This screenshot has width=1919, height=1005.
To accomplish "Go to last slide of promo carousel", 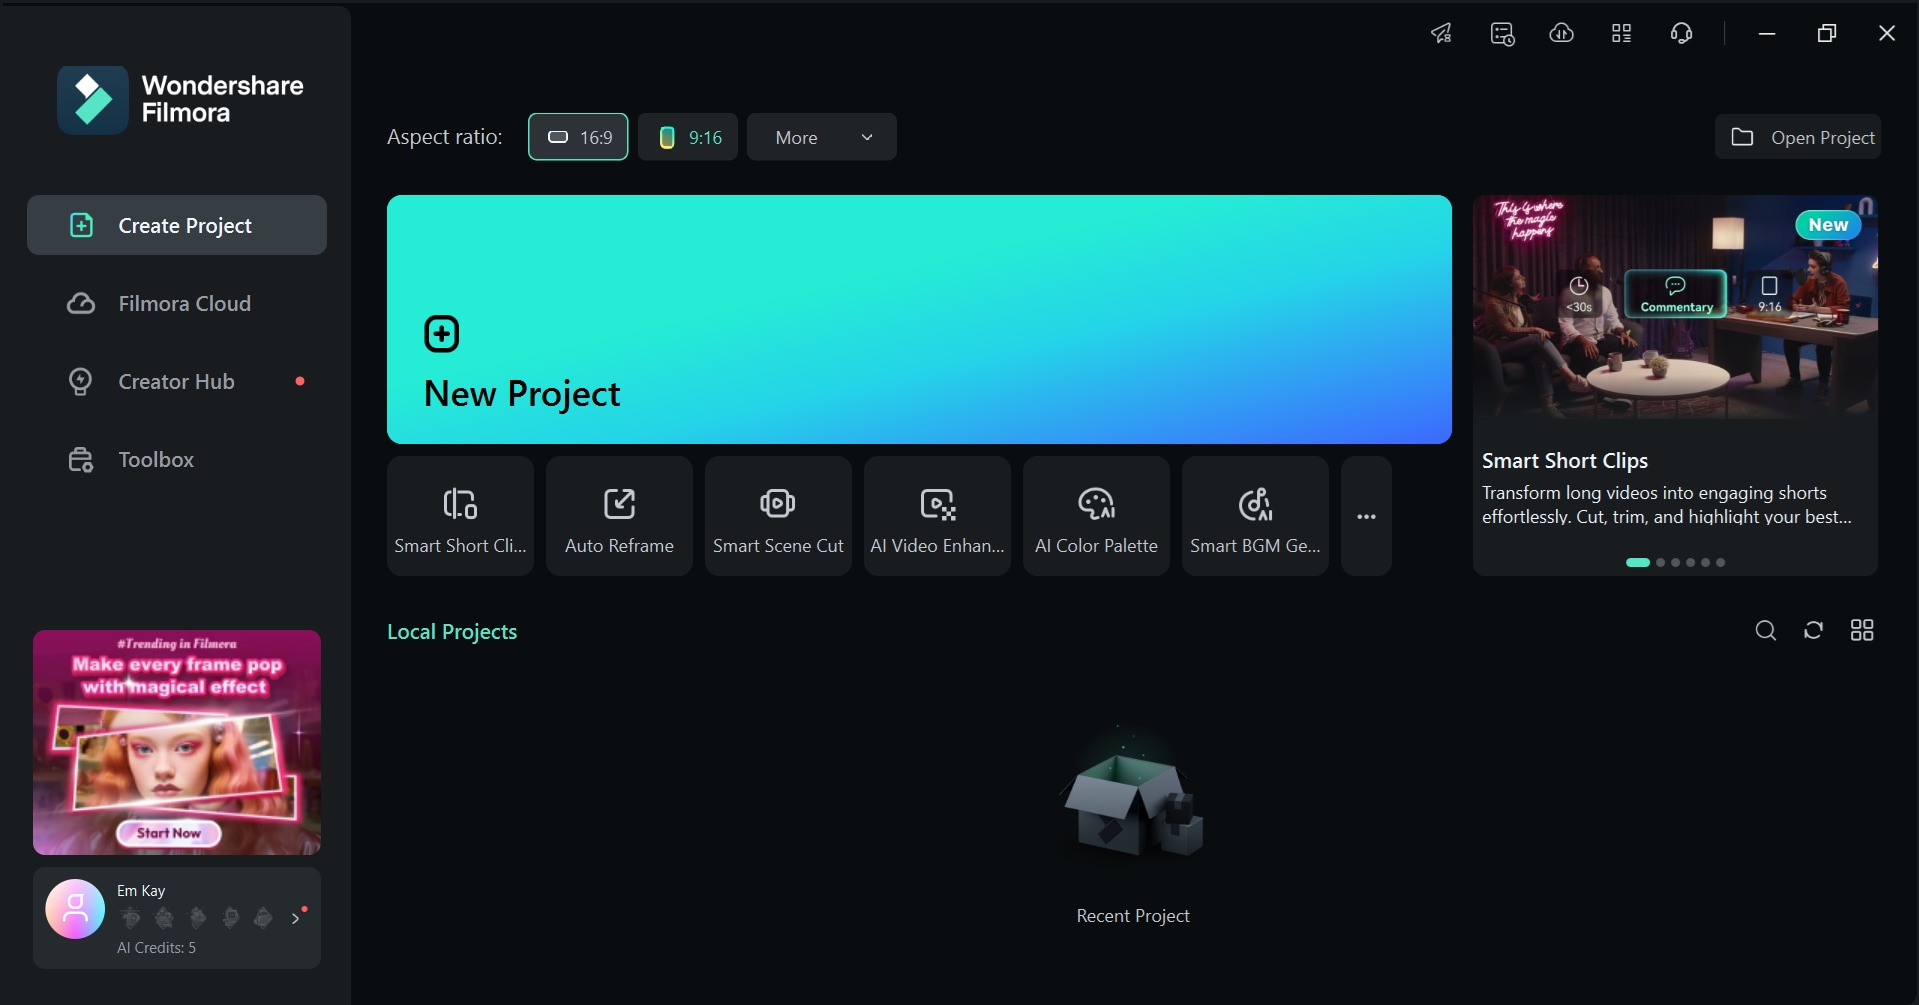I will [1721, 562].
